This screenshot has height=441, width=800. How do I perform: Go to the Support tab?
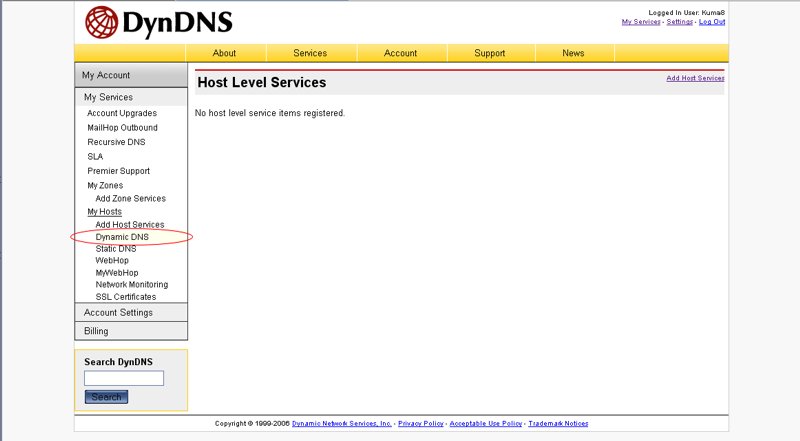click(x=490, y=53)
